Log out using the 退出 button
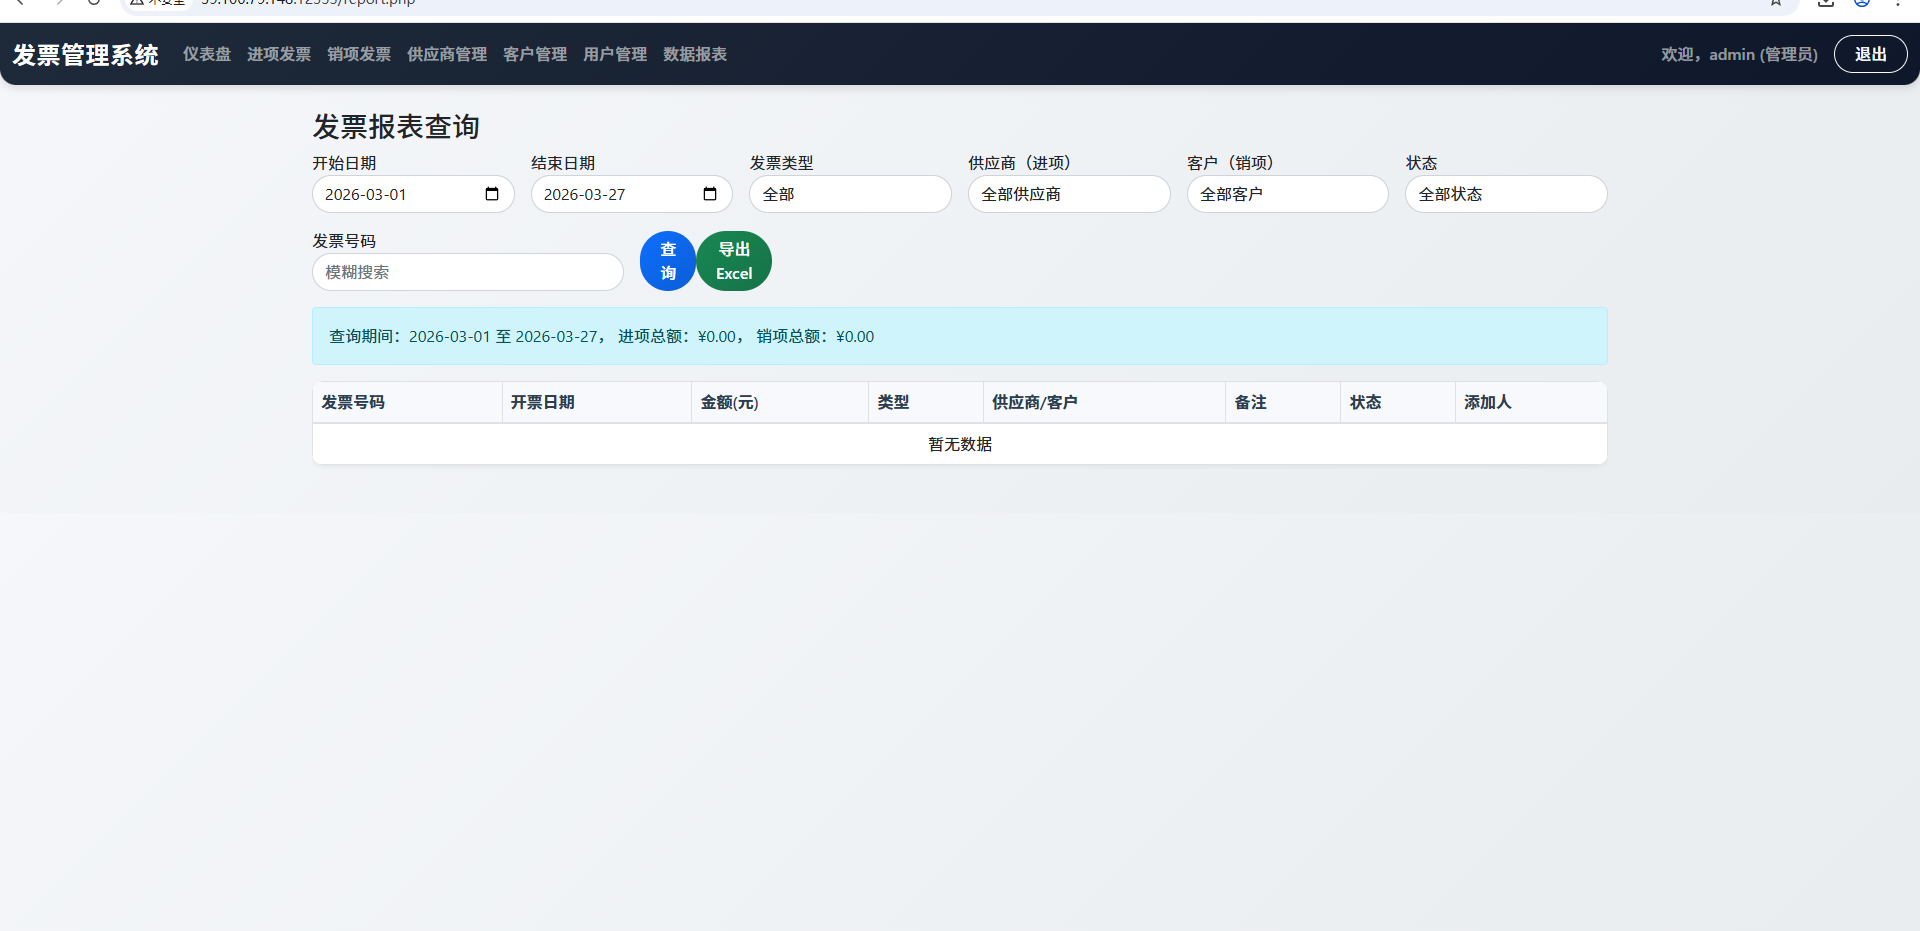This screenshot has height=931, width=1920. pos(1870,55)
